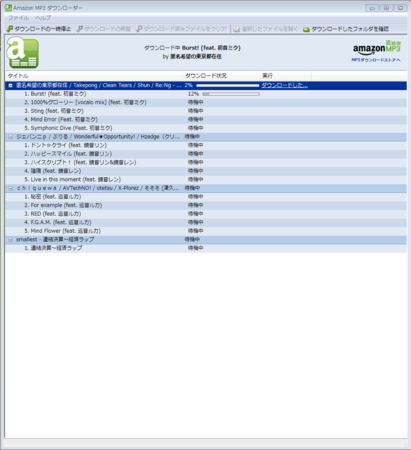Click the ダウンロードの再開 resume toolbar button

point(104,29)
